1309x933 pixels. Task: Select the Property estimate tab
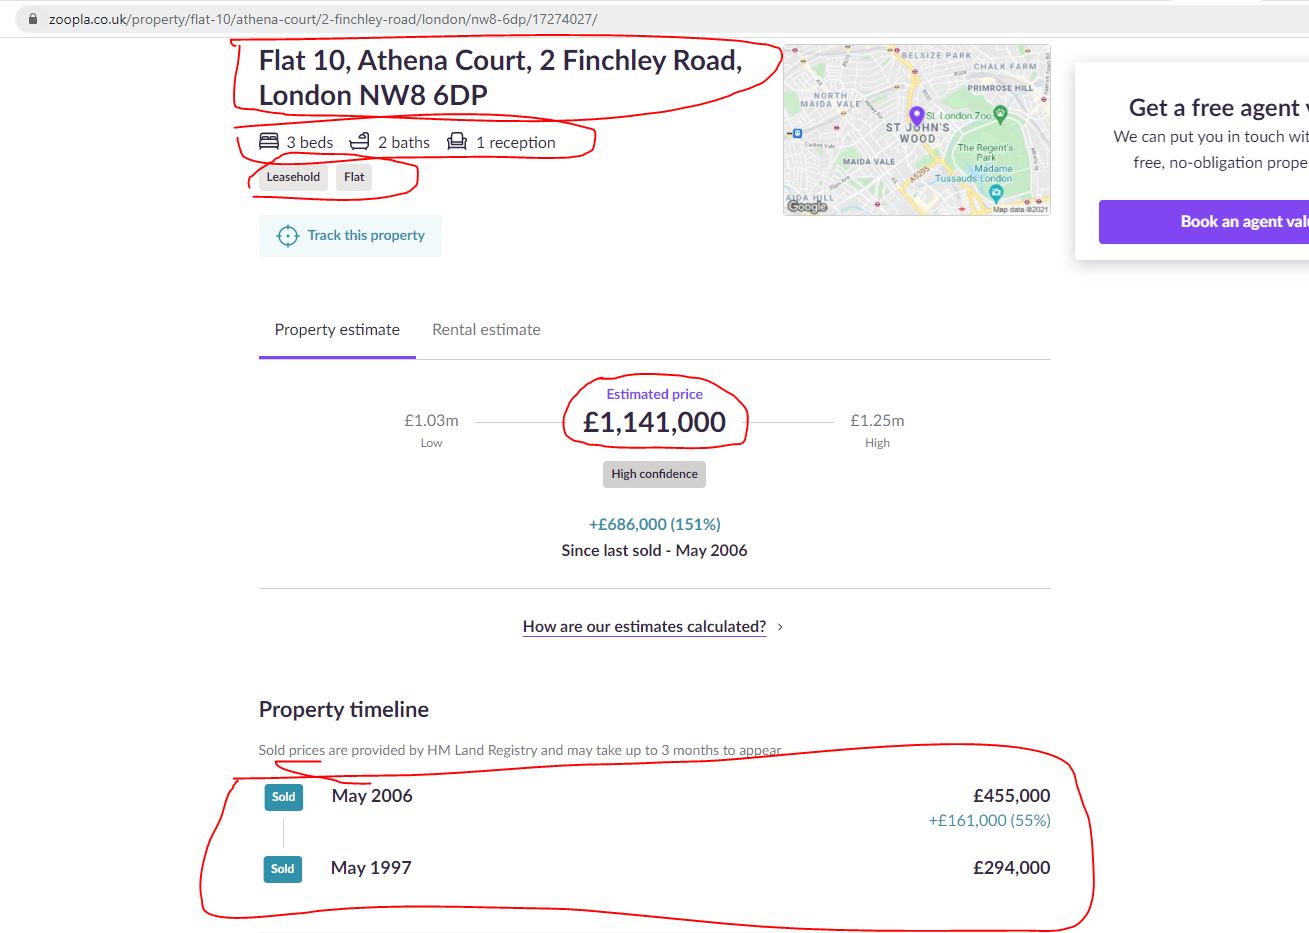tap(337, 330)
